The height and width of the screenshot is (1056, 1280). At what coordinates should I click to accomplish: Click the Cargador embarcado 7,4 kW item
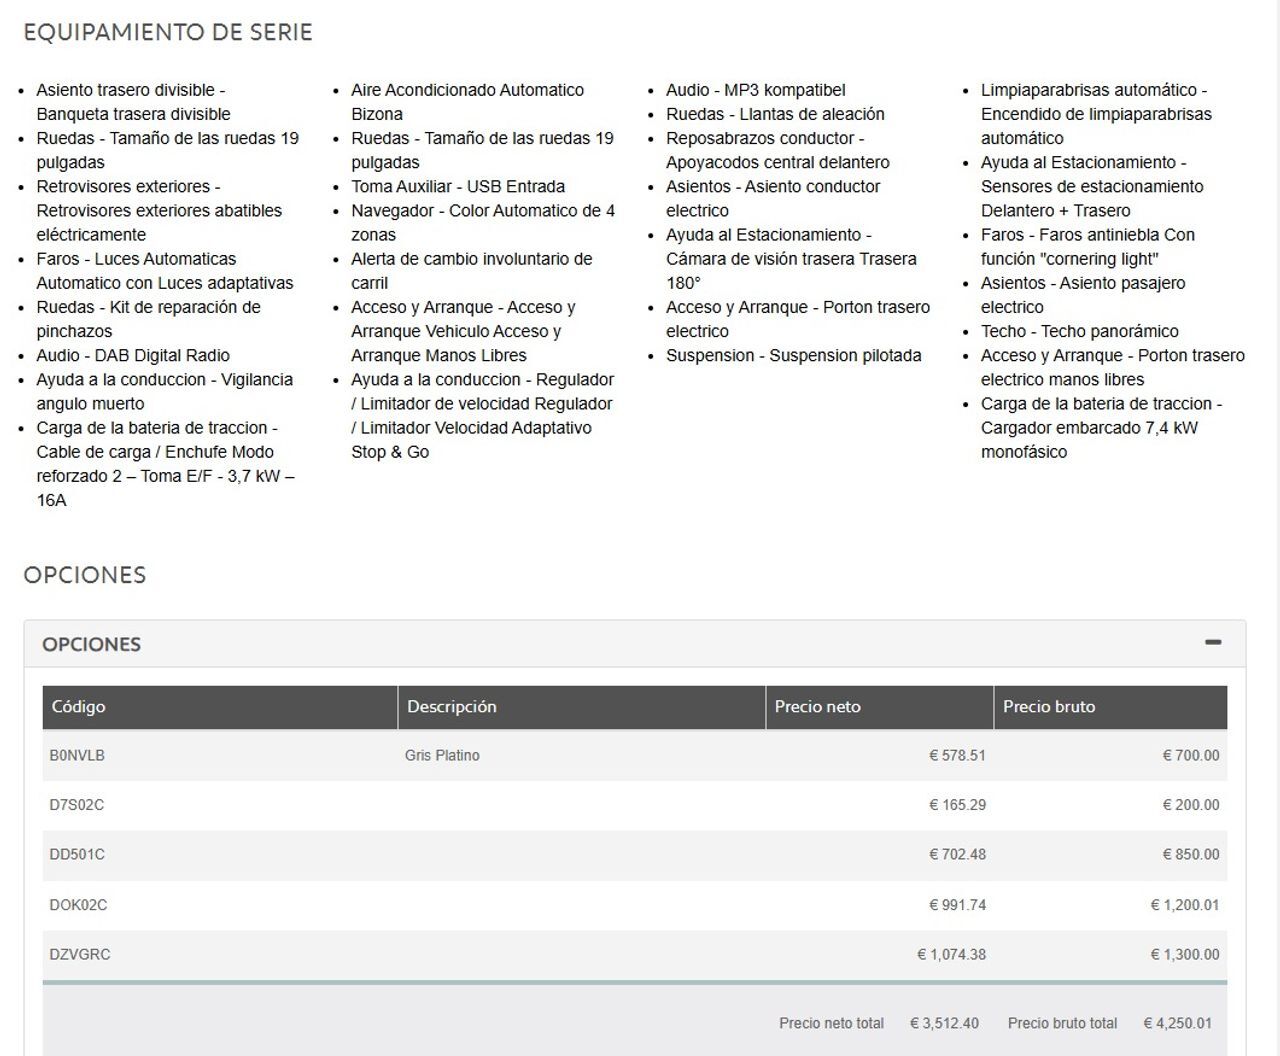(x=1101, y=428)
